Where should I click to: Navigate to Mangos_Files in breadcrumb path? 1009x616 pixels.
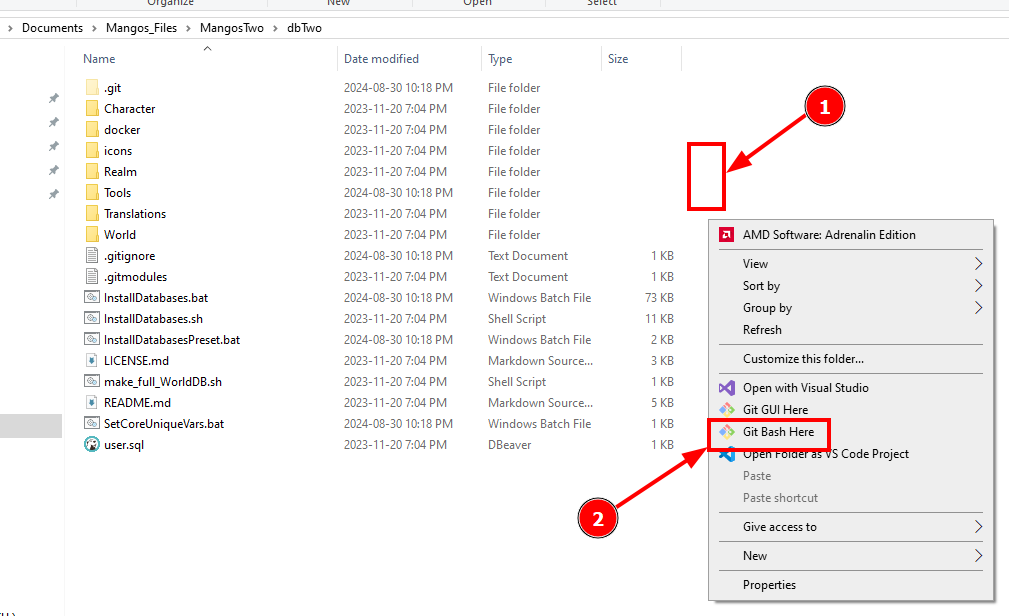[141, 28]
